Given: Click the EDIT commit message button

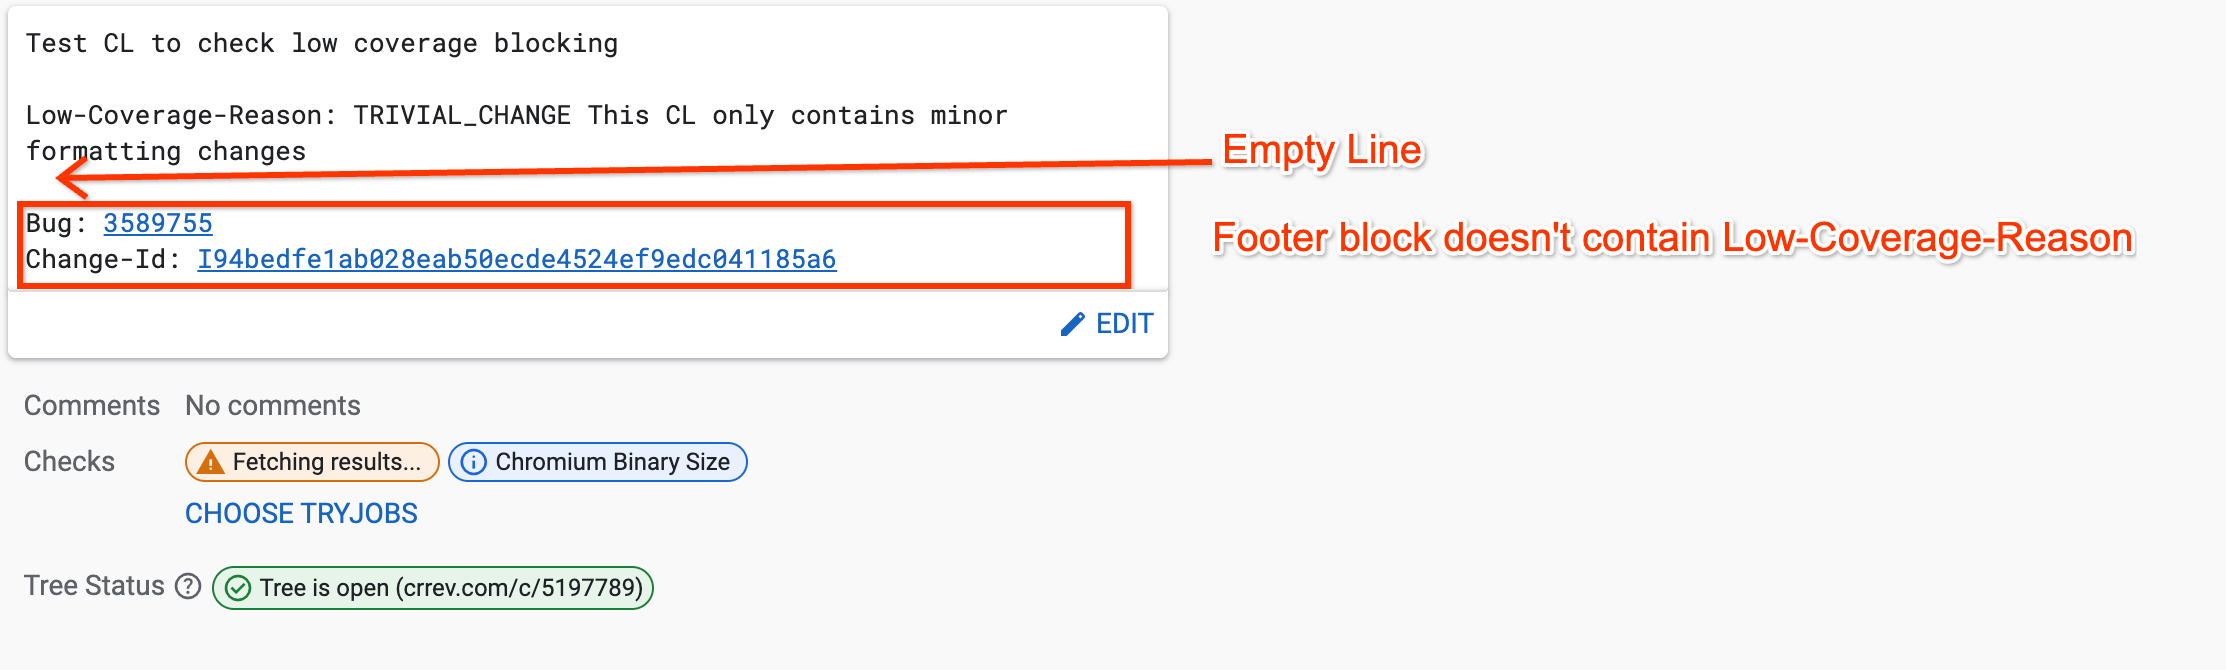Looking at the screenshot, I should (1107, 324).
